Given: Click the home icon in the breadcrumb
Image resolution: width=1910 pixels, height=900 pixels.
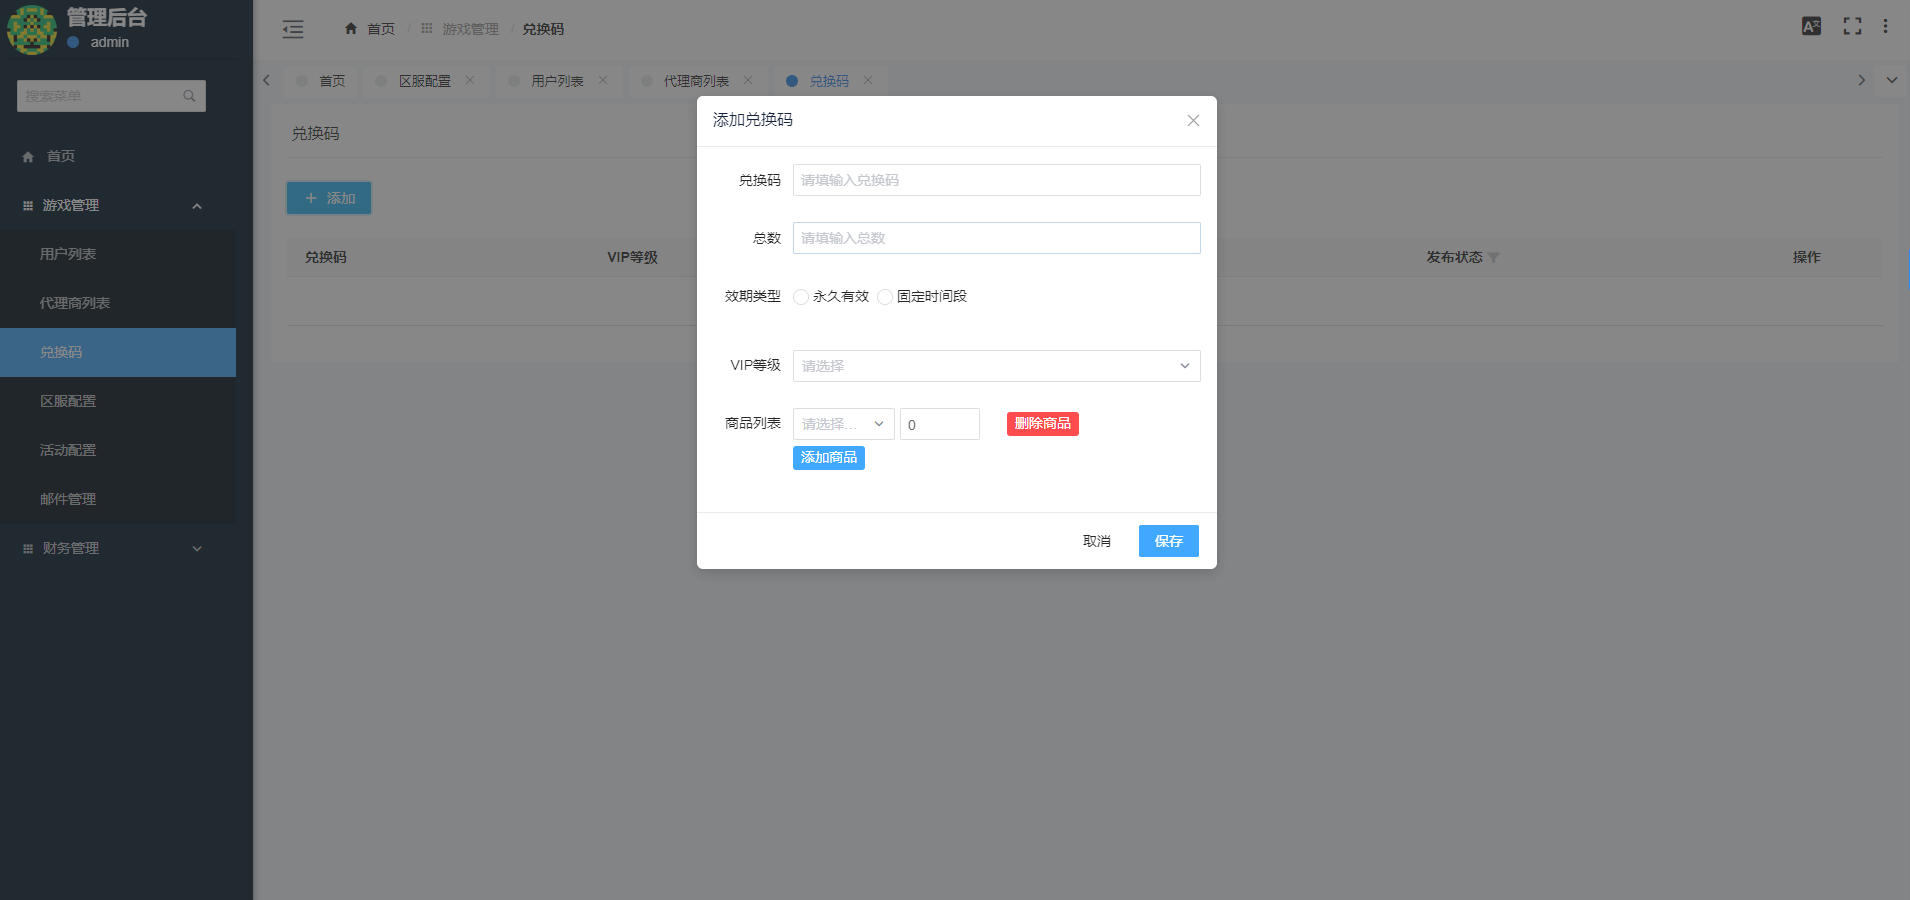Looking at the screenshot, I should tap(349, 29).
